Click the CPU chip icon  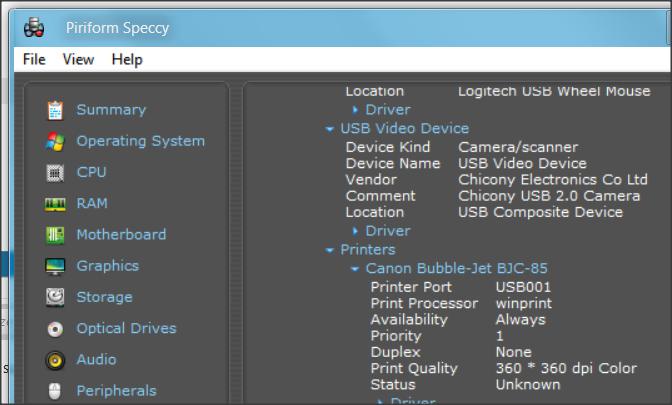(x=55, y=173)
